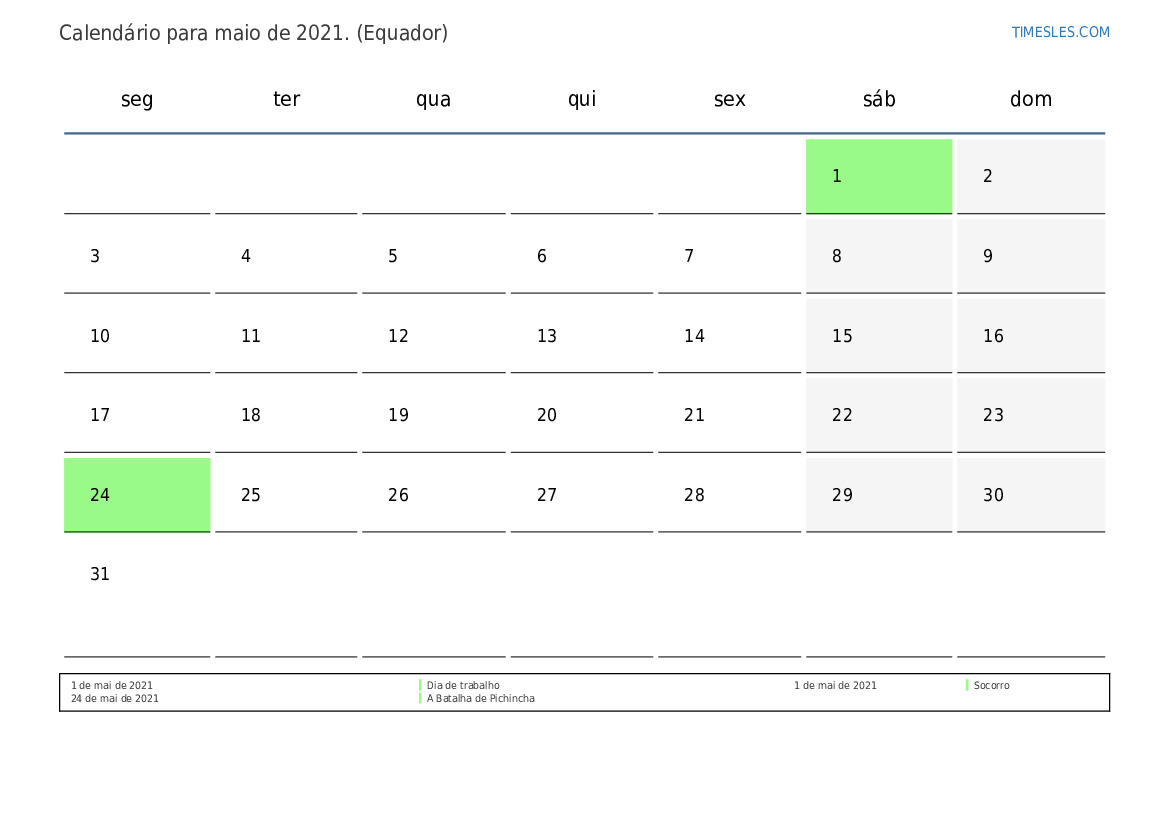This screenshot has width=1169, height=827.
Task: Click the 'A Batalha de Pichincha' legend entry
Action: point(480,699)
